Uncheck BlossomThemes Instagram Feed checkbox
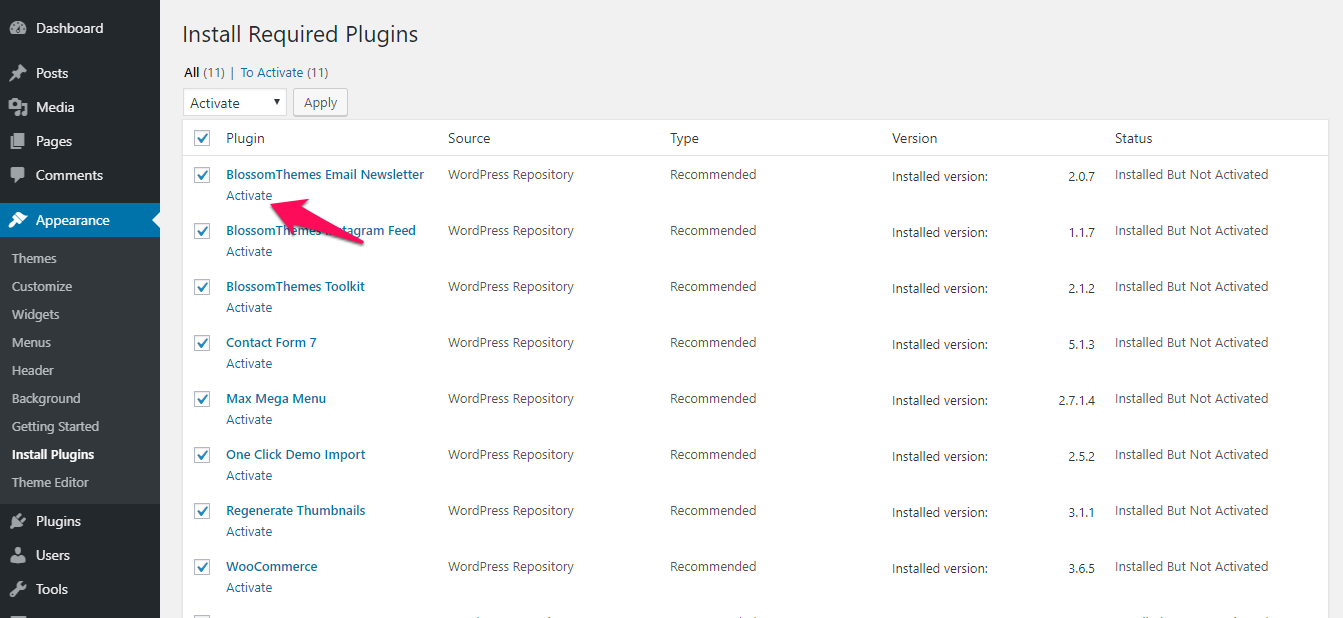Screen dimensions: 1343x618 click(x=202, y=231)
